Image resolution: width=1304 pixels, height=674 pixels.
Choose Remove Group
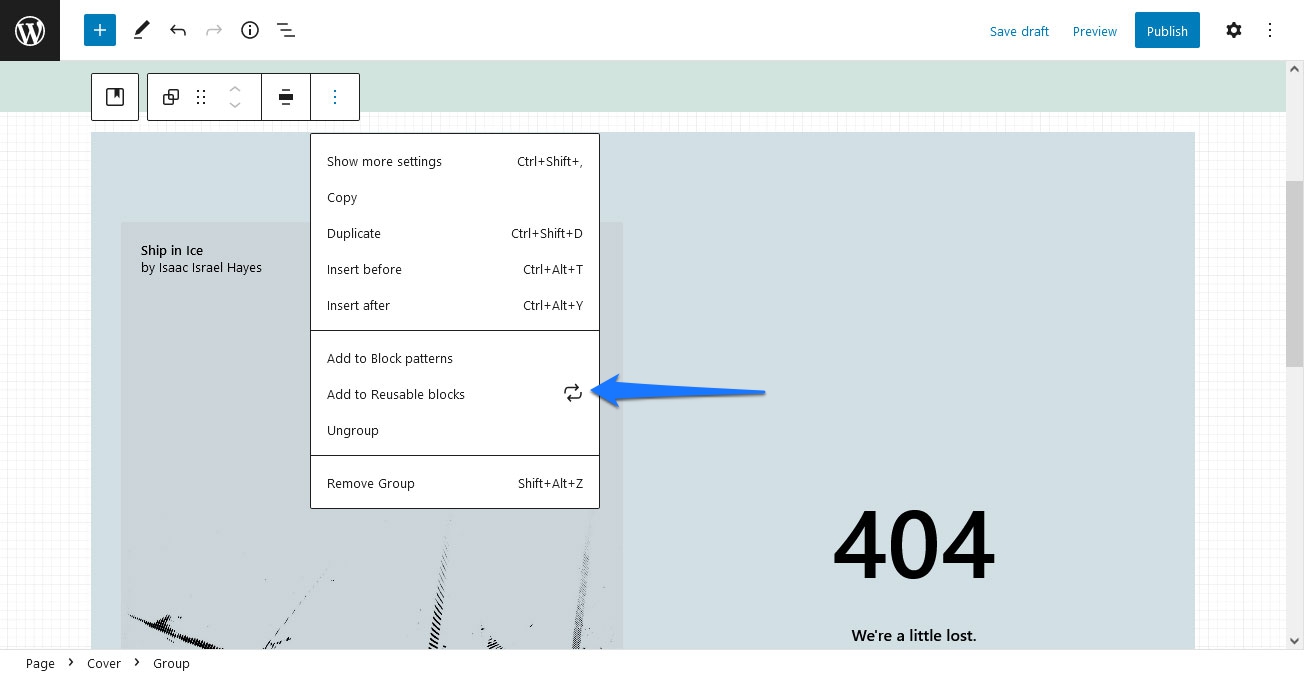coord(455,484)
